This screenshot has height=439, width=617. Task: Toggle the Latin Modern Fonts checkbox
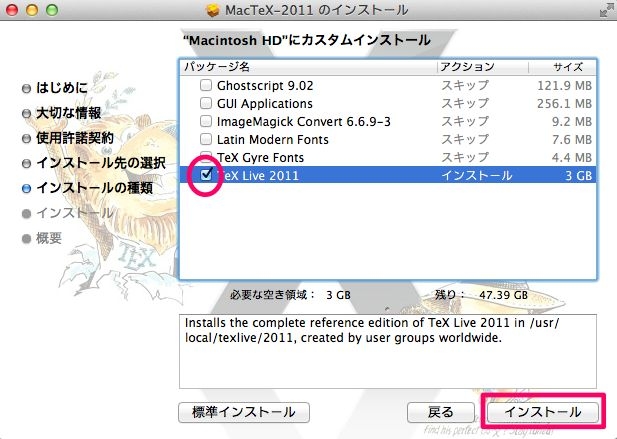[206, 139]
